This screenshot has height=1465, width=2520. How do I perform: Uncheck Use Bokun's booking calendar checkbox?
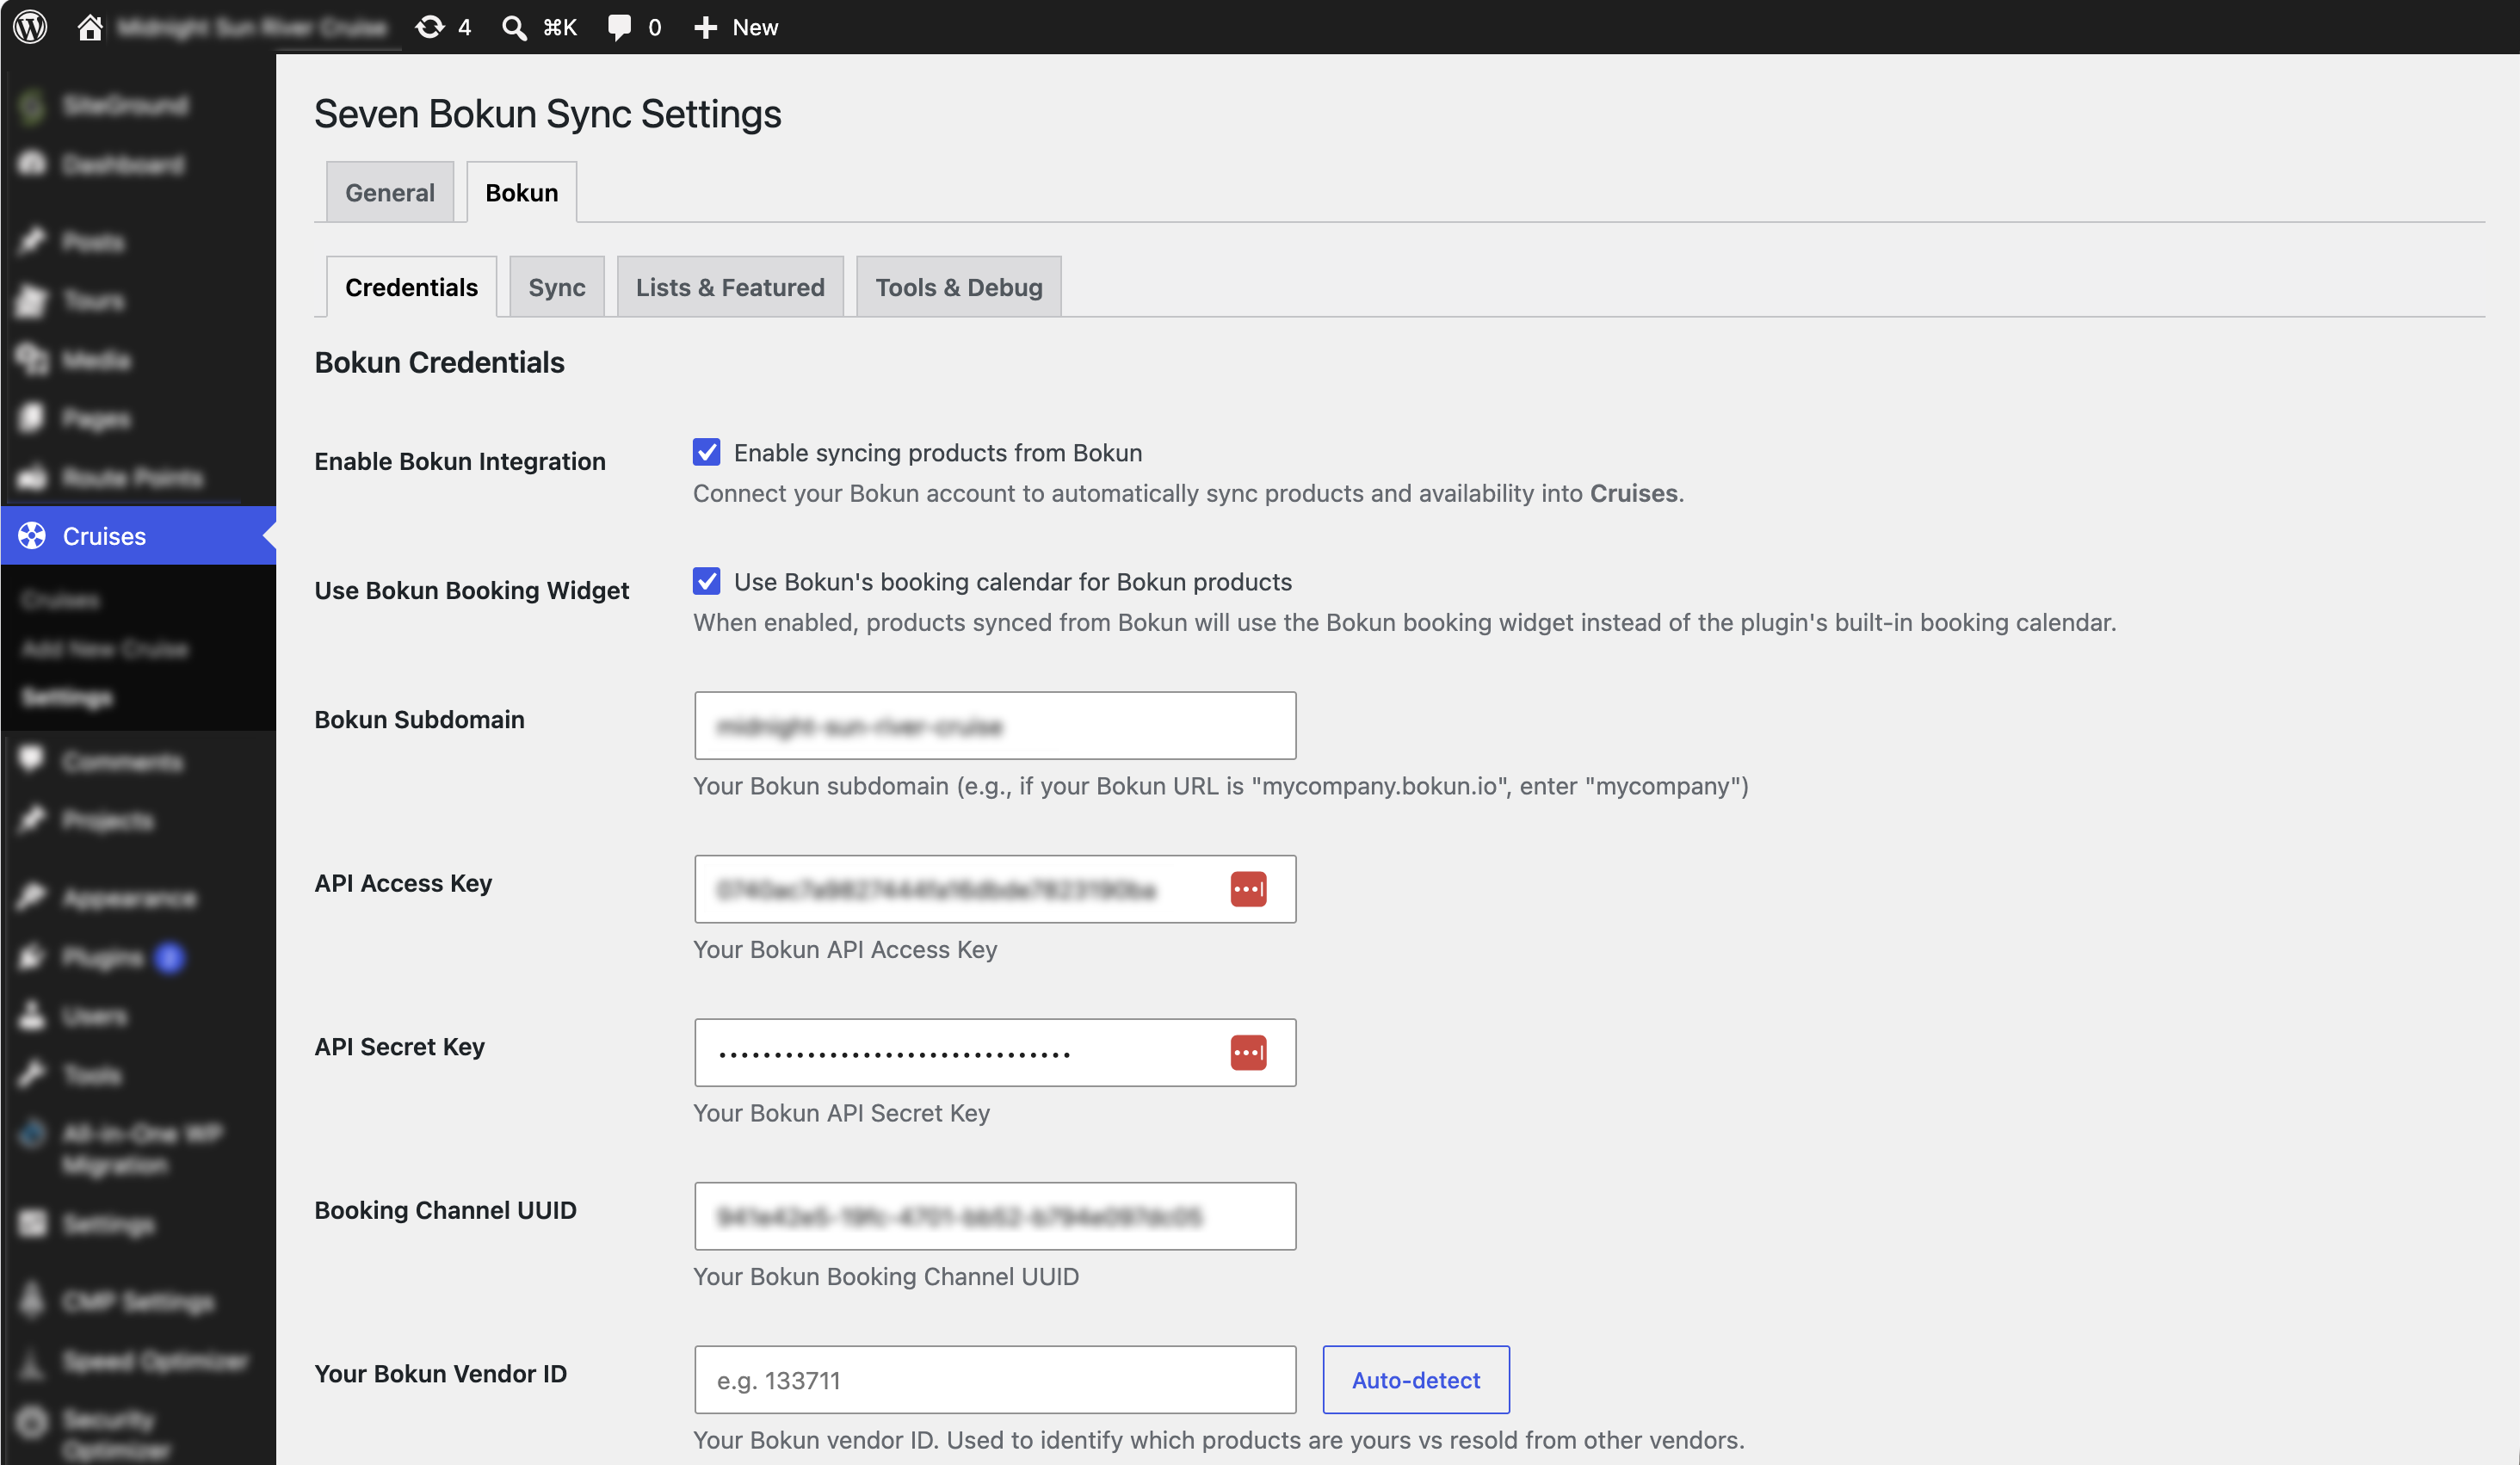pos(707,581)
